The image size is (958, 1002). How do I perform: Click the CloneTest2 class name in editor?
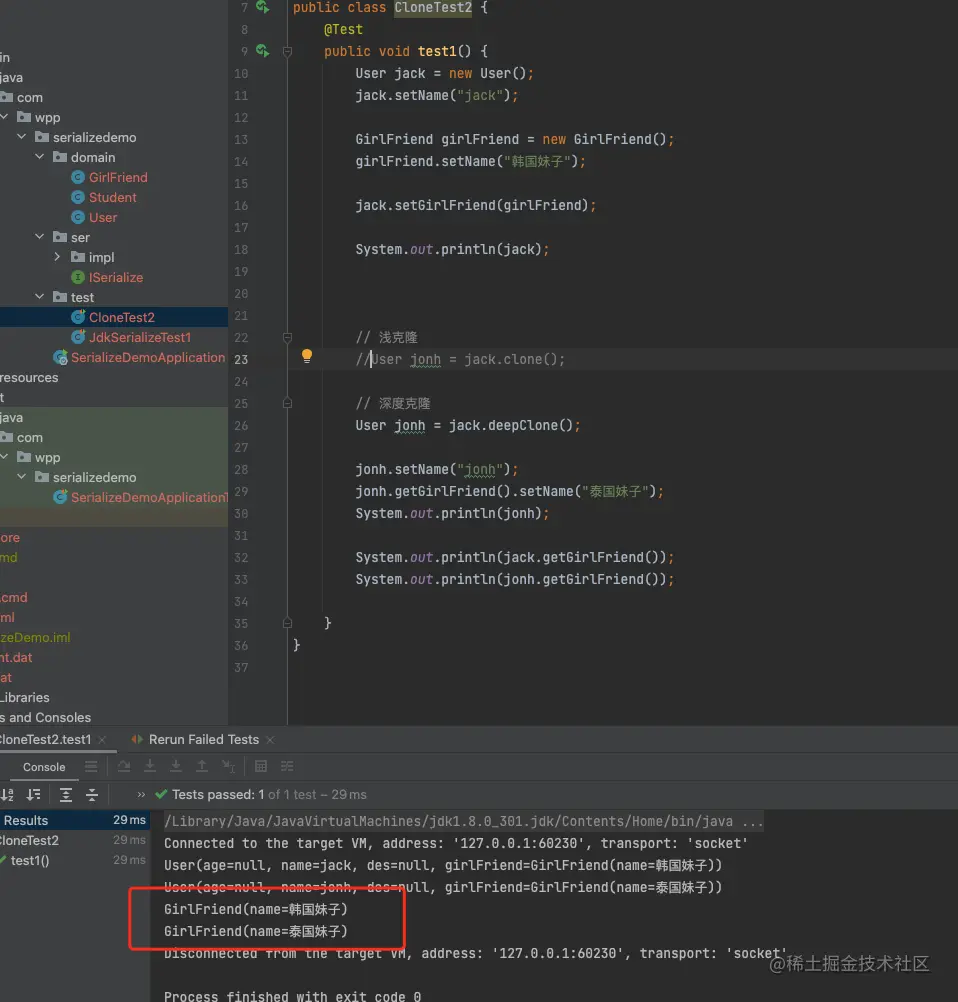click(433, 8)
